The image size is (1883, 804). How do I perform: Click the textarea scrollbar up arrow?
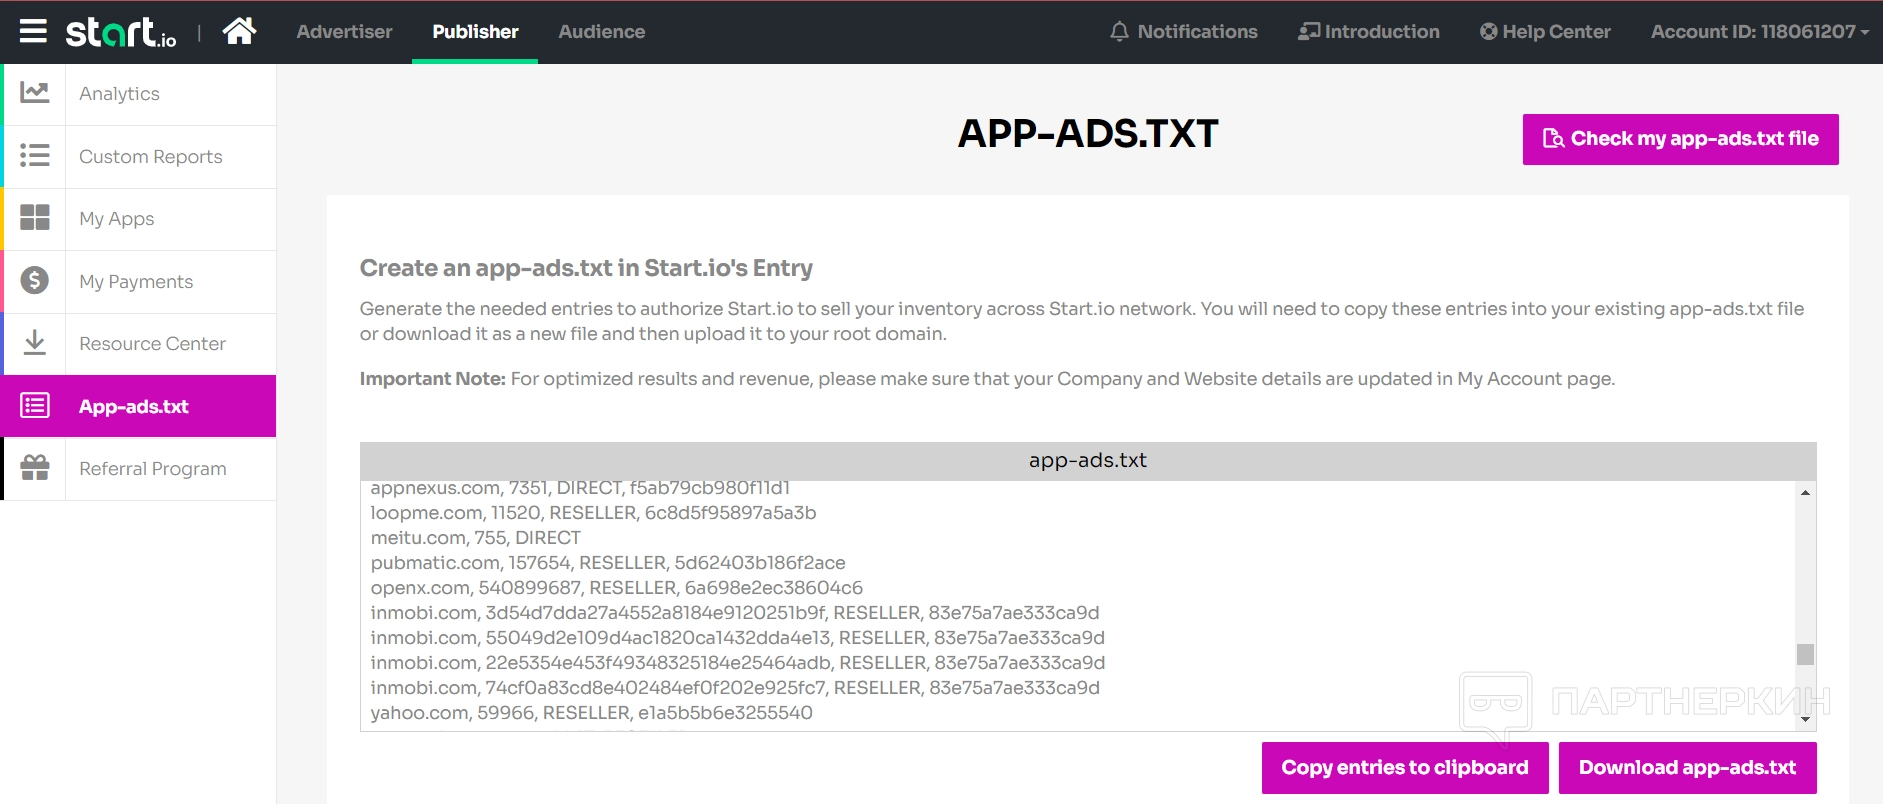point(1805,493)
